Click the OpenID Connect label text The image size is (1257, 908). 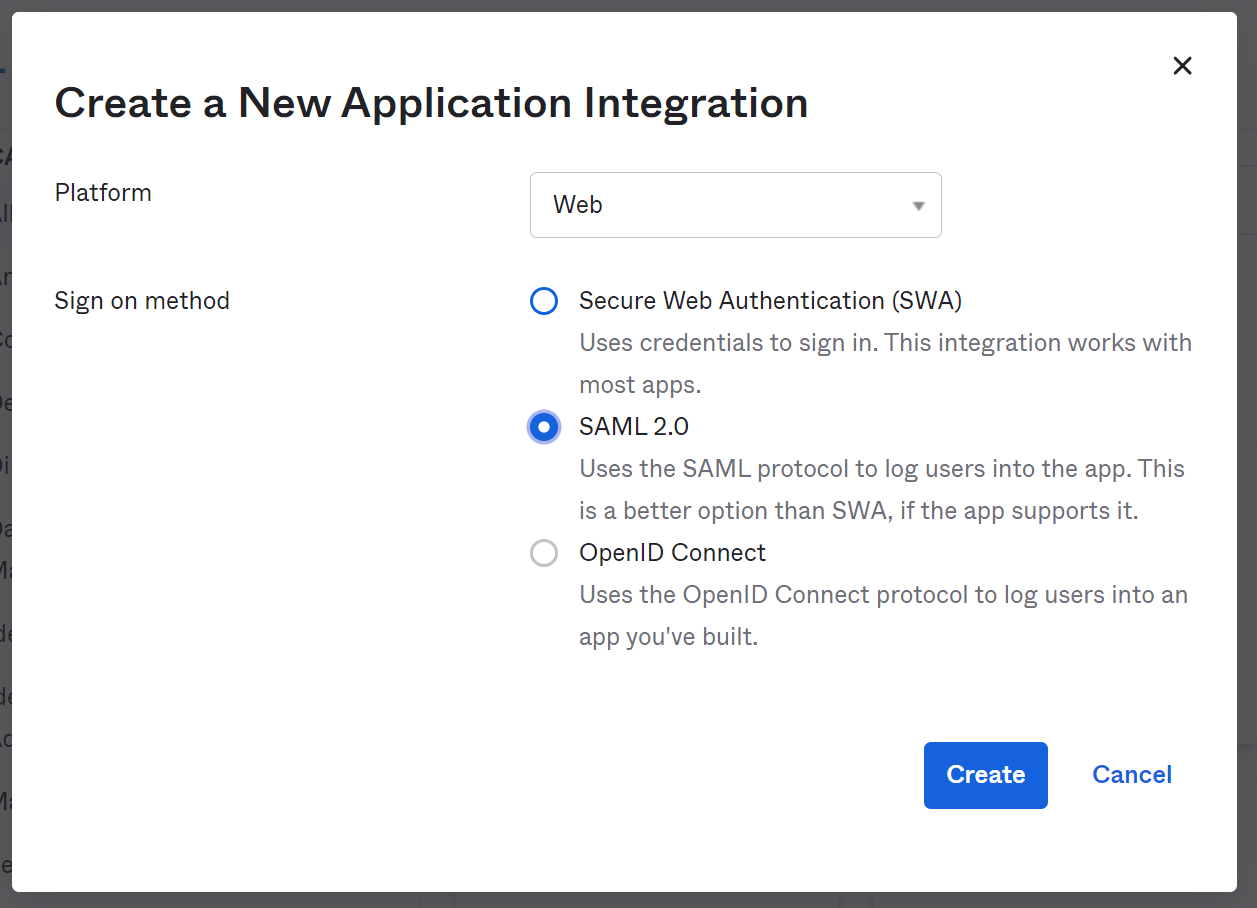(x=672, y=552)
